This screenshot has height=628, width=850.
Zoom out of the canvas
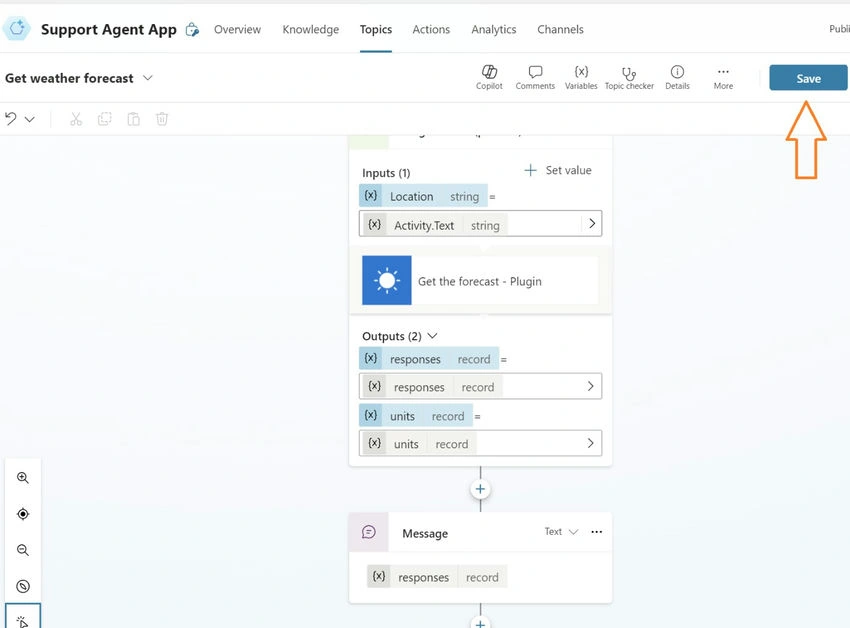23,550
